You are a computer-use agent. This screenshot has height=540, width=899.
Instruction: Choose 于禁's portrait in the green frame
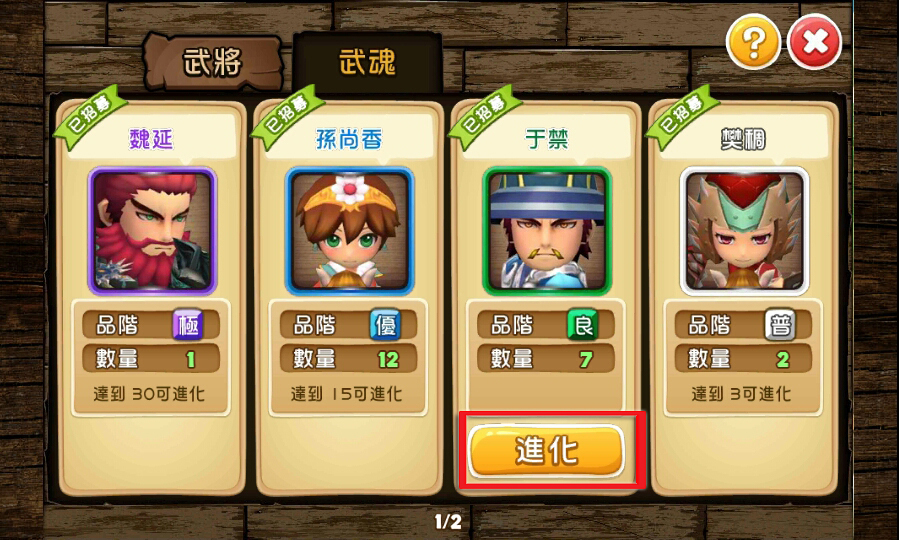[x=547, y=231]
